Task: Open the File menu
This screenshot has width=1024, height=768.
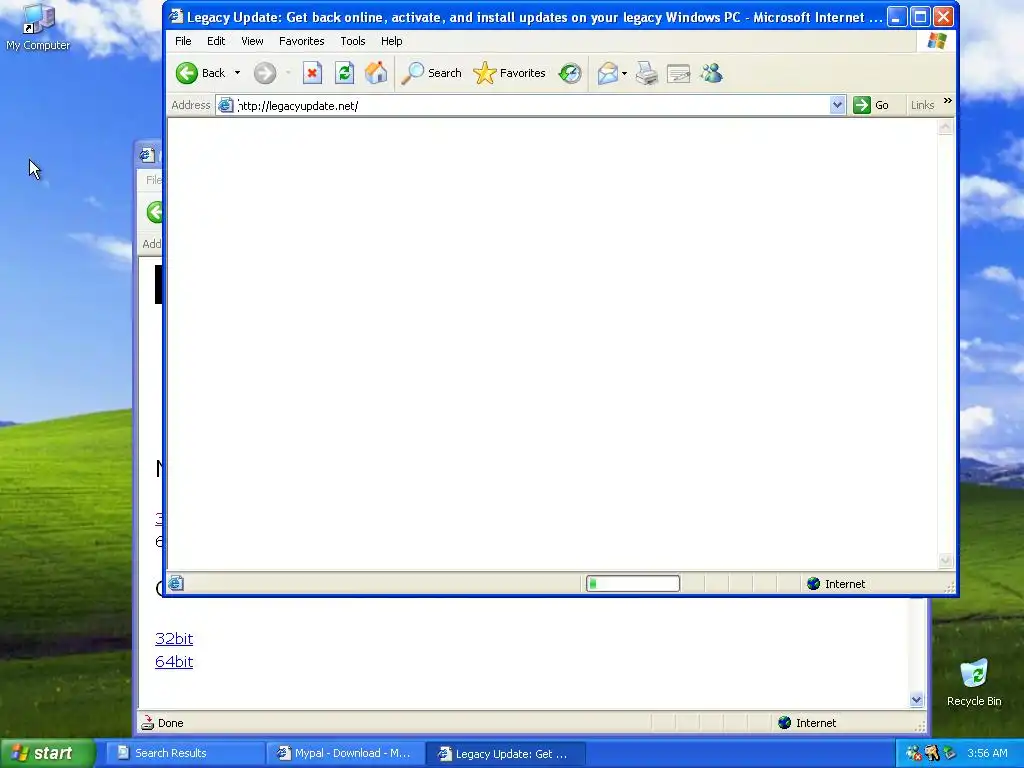Action: tap(183, 41)
